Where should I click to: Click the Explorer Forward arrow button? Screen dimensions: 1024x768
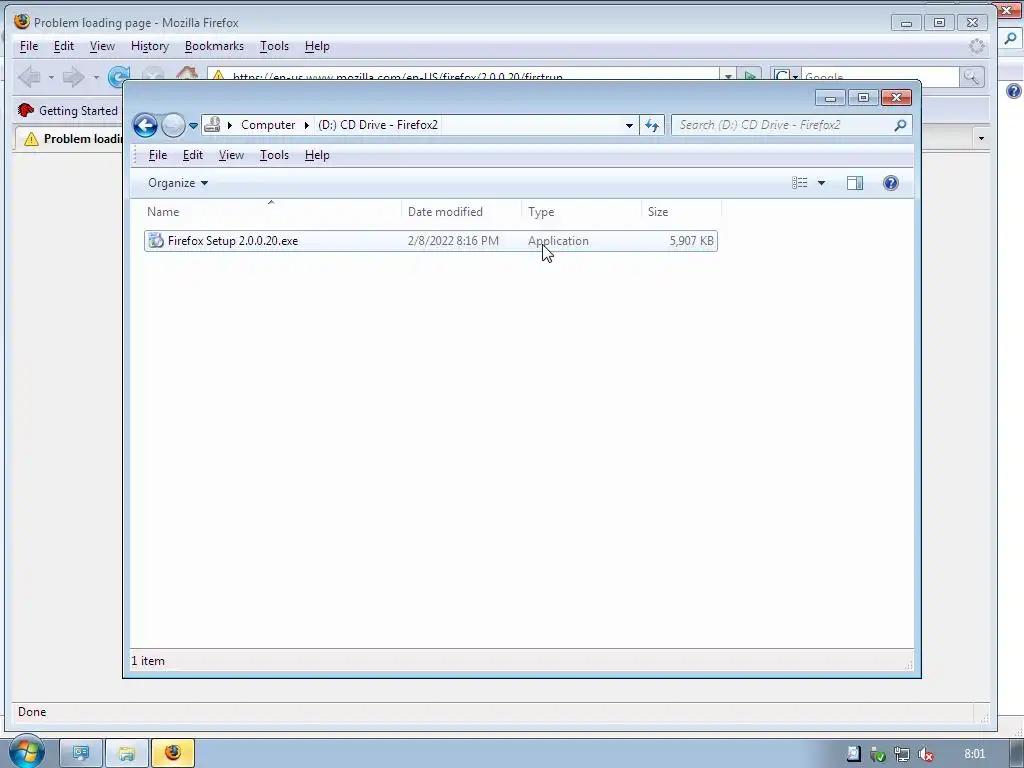coord(173,125)
